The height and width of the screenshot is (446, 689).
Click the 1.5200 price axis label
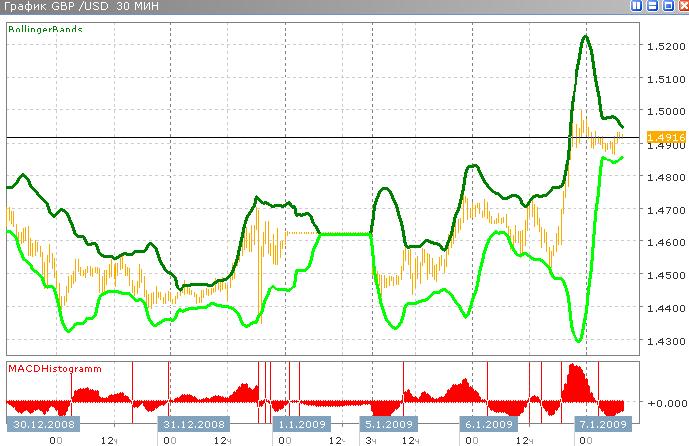click(665, 46)
